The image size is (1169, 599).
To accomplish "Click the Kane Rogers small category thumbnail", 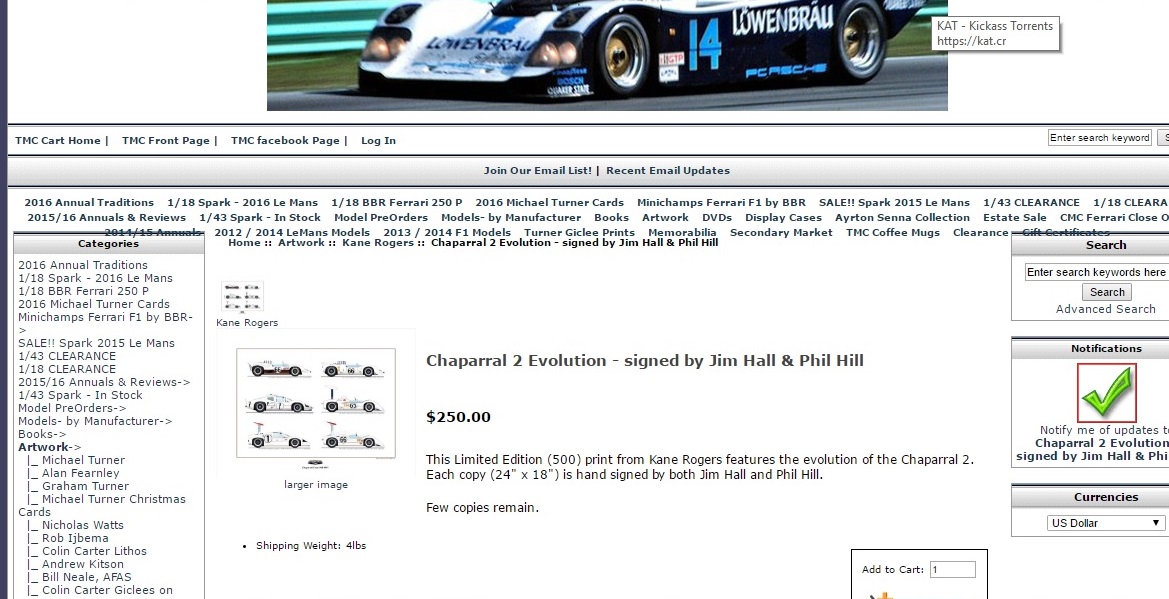I will 242,297.
